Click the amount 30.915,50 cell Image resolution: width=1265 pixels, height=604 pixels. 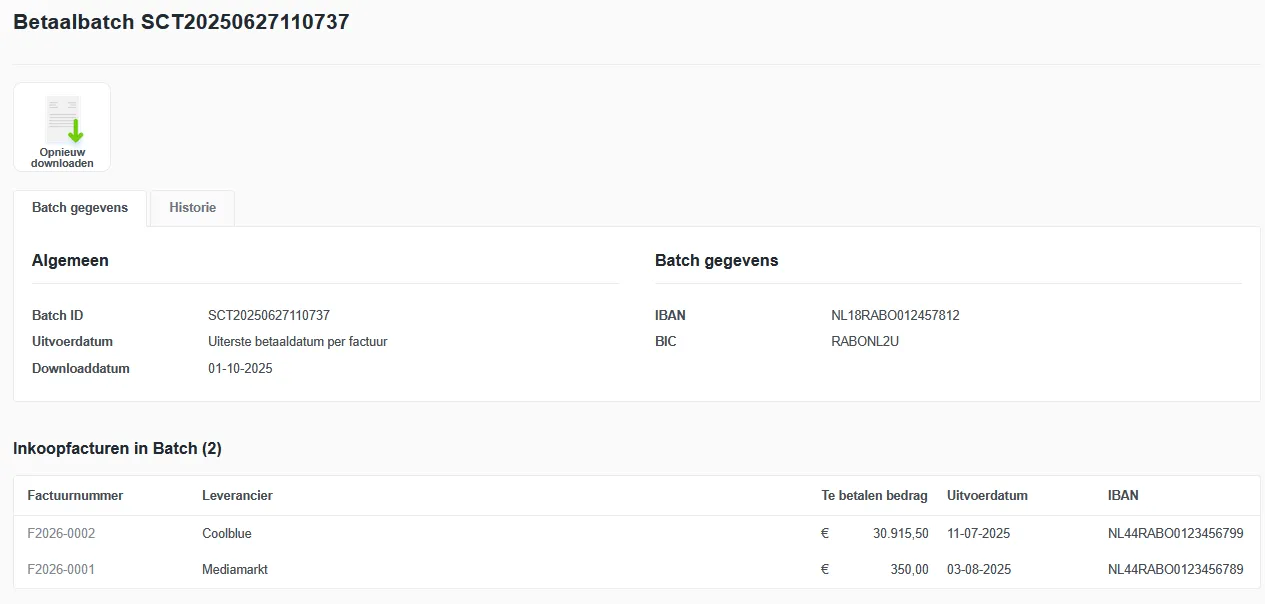[900, 534]
